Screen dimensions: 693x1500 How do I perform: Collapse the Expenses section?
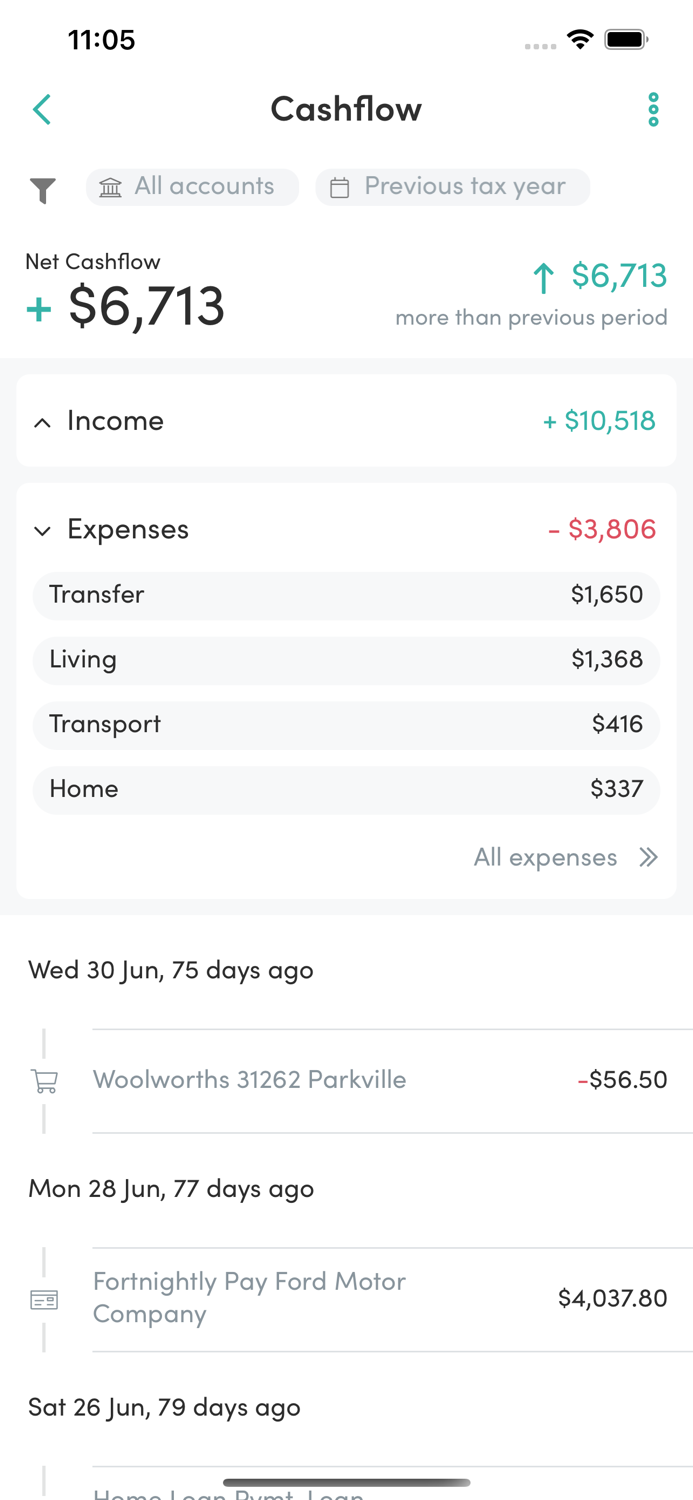pos(346,529)
